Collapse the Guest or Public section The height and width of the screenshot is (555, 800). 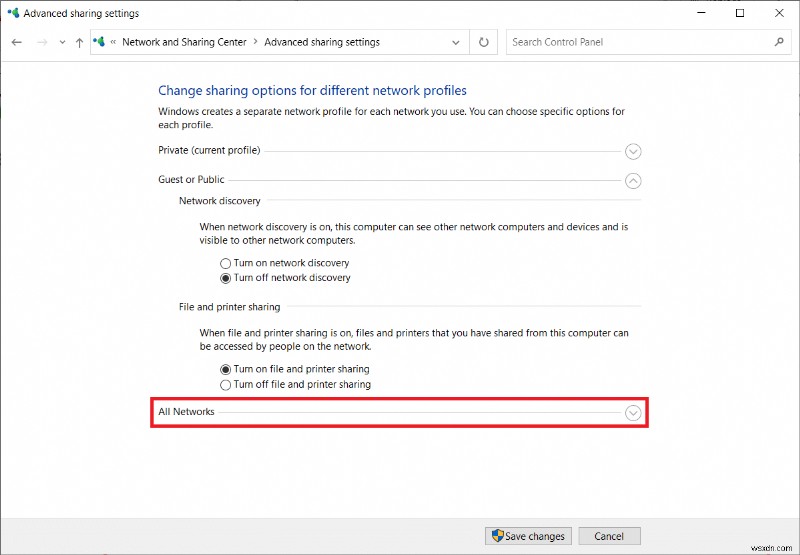[x=633, y=181]
